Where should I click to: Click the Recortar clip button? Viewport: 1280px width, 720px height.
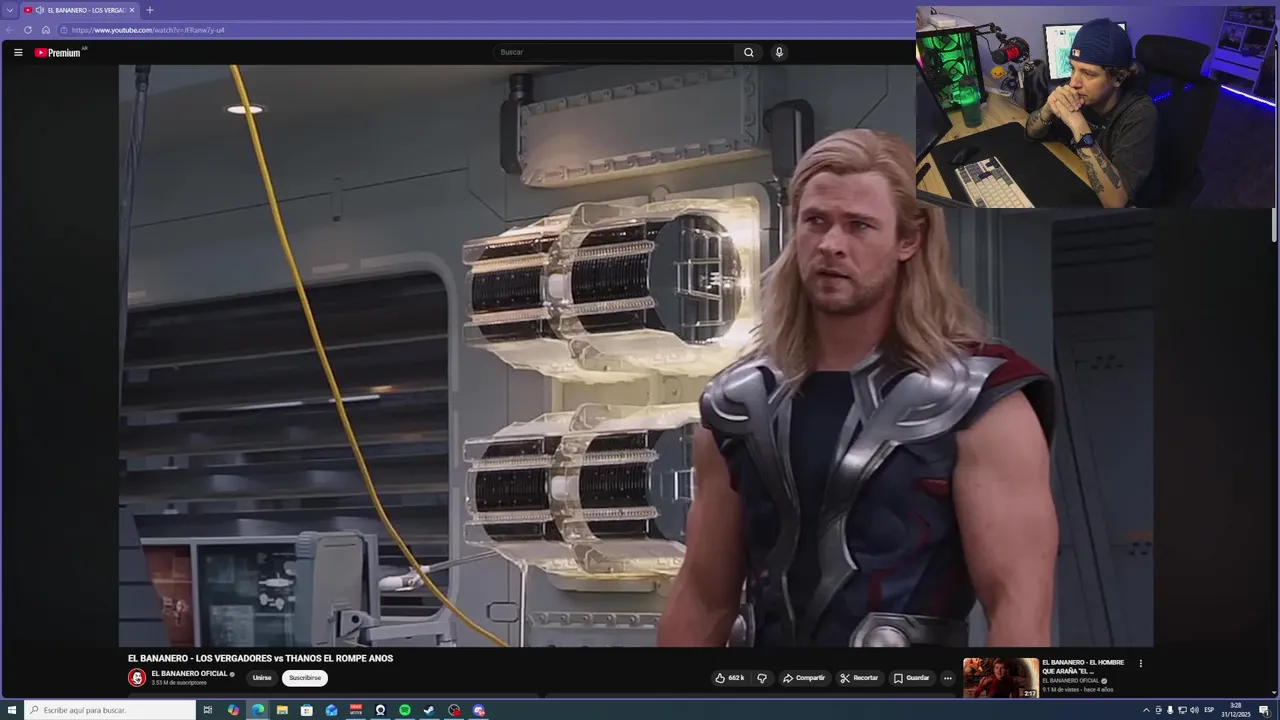[859, 678]
